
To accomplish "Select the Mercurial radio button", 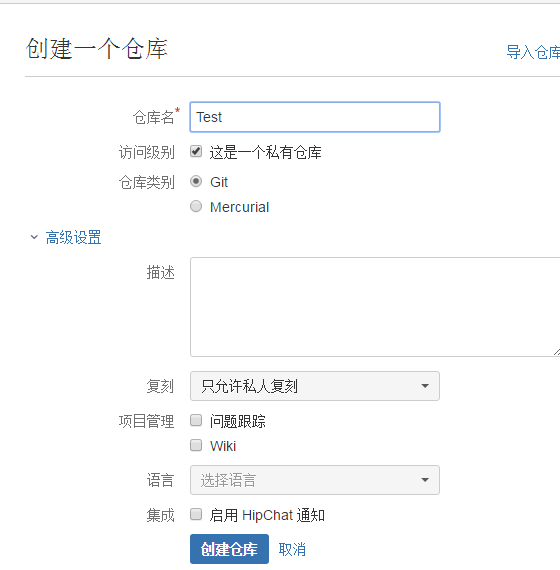I will (196, 206).
